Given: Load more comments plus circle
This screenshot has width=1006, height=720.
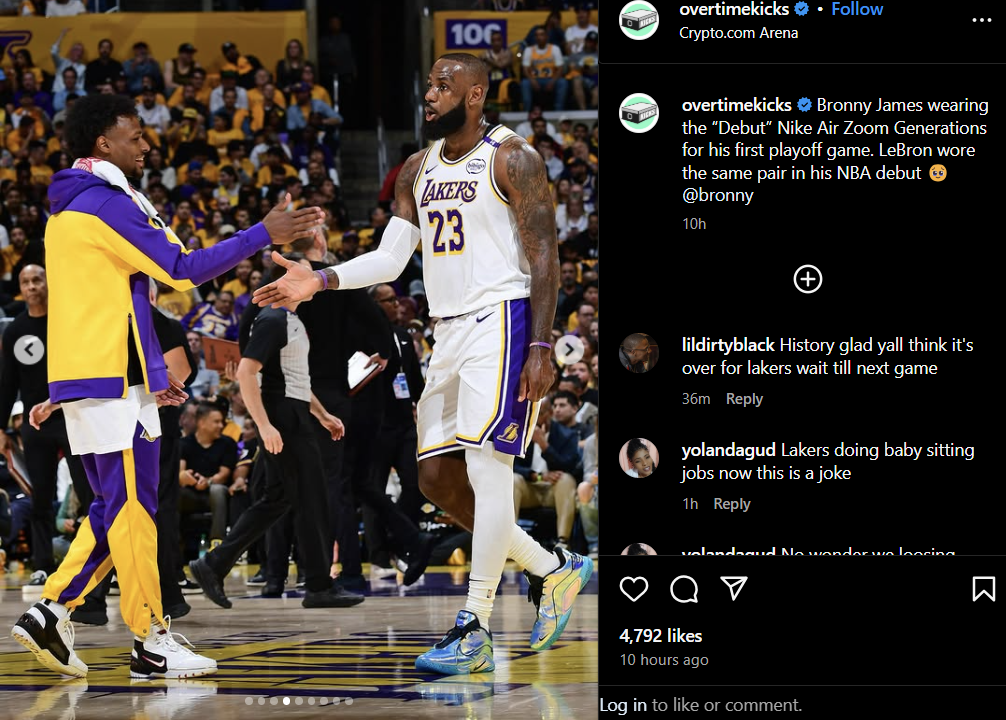Looking at the screenshot, I should (808, 279).
